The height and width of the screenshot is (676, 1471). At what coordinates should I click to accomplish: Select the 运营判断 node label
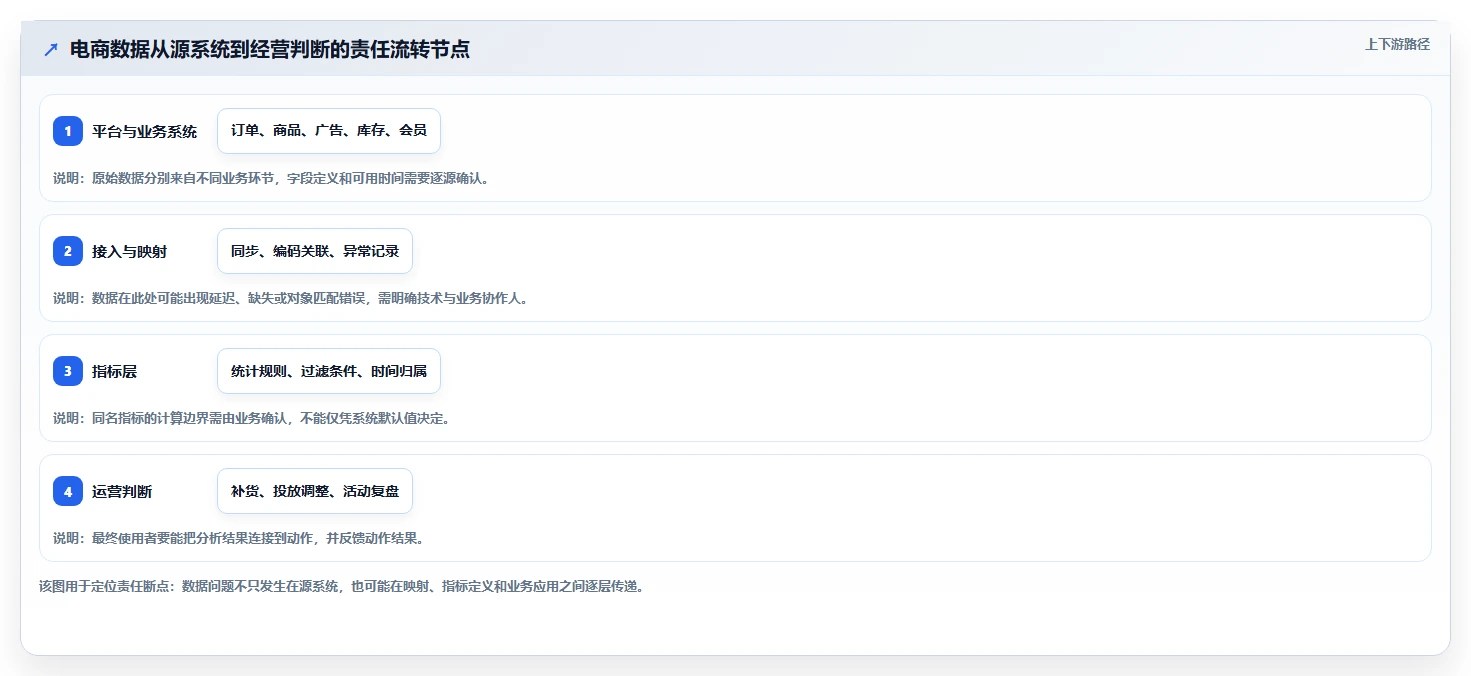pyautogui.click(x=122, y=491)
